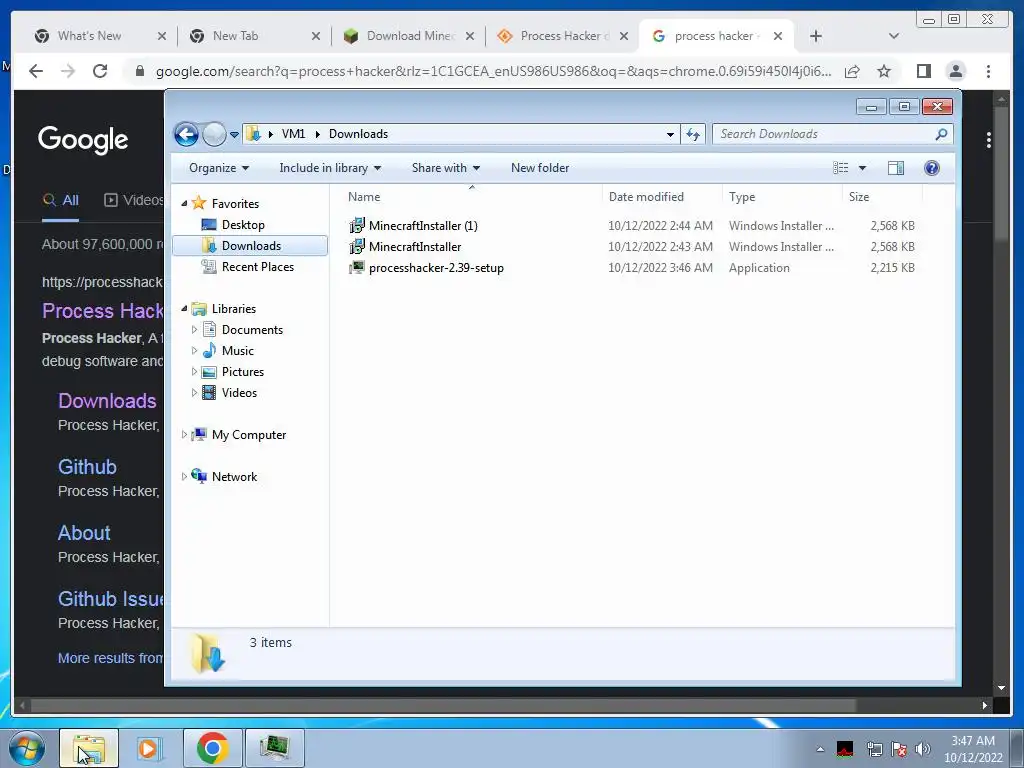Expand the Pictures library node
The width and height of the screenshot is (1024, 768).
pyautogui.click(x=194, y=372)
